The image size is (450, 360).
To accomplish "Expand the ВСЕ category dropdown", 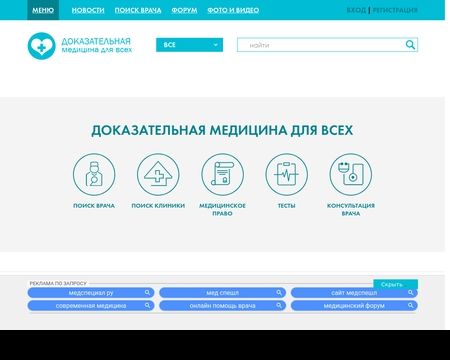I will pos(189,45).
